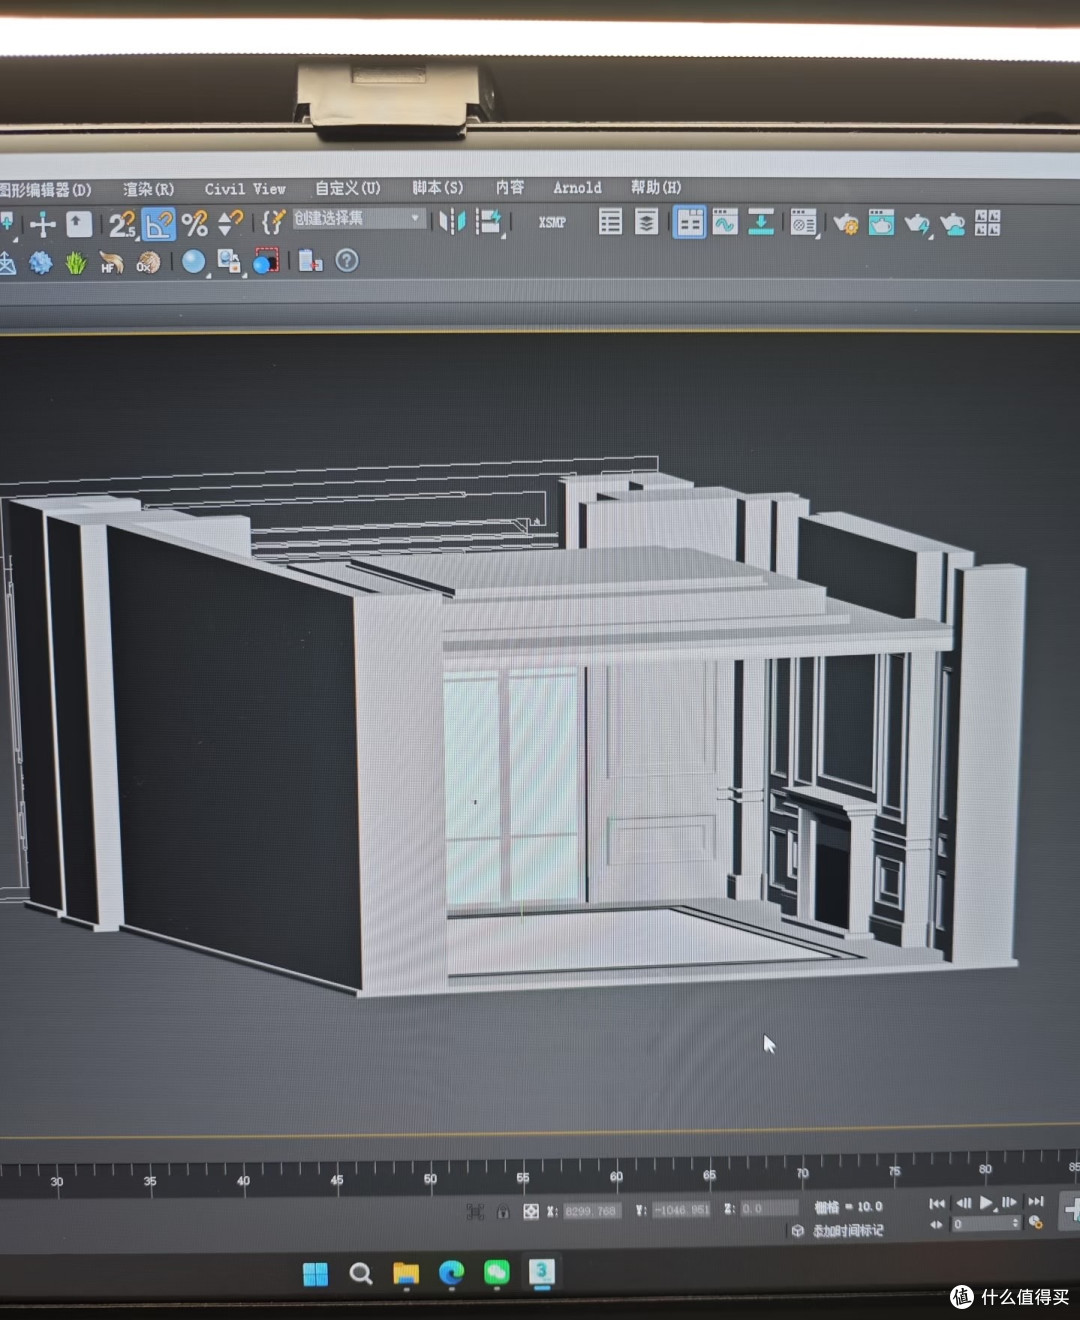Click the Edit Named Selection Sets icon
The height and width of the screenshot is (1320, 1080).
273,222
